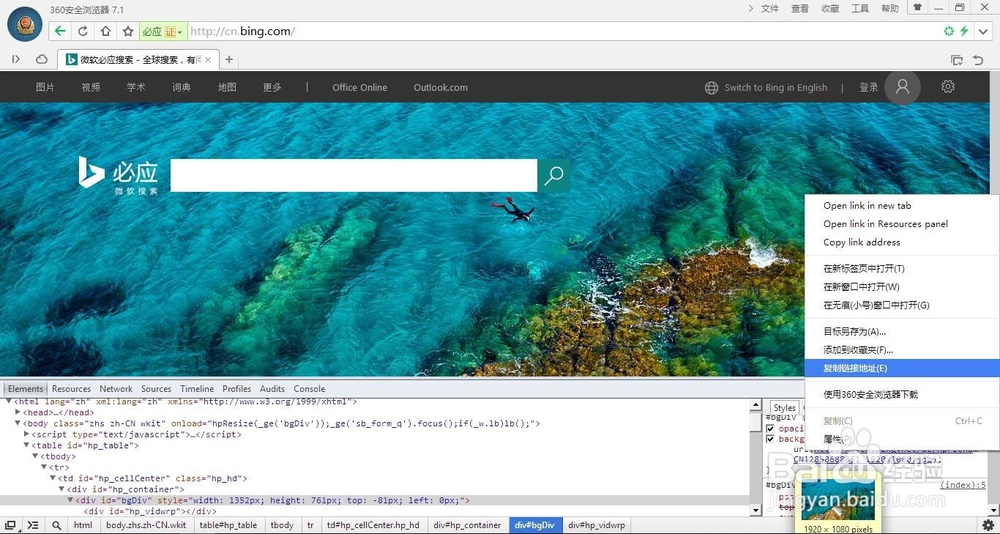This screenshot has height=534, width=1000.
Task: Switch to DevTools Timeline tab
Action: point(197,389)
